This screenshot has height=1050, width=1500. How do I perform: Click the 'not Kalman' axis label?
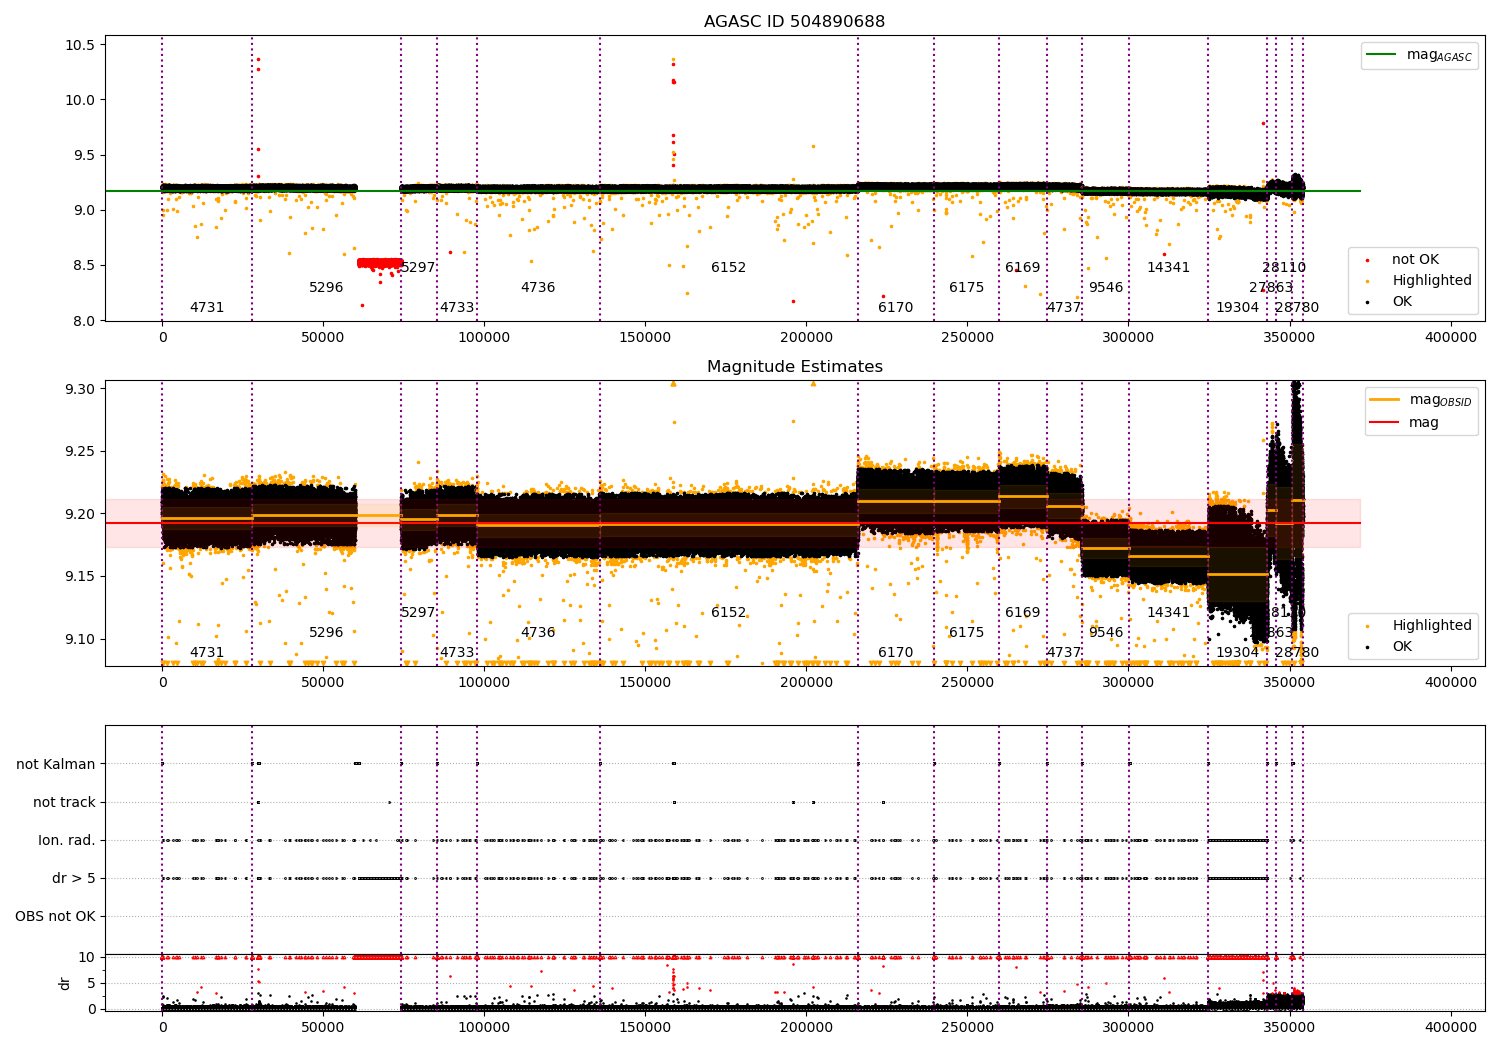point(56,764)
